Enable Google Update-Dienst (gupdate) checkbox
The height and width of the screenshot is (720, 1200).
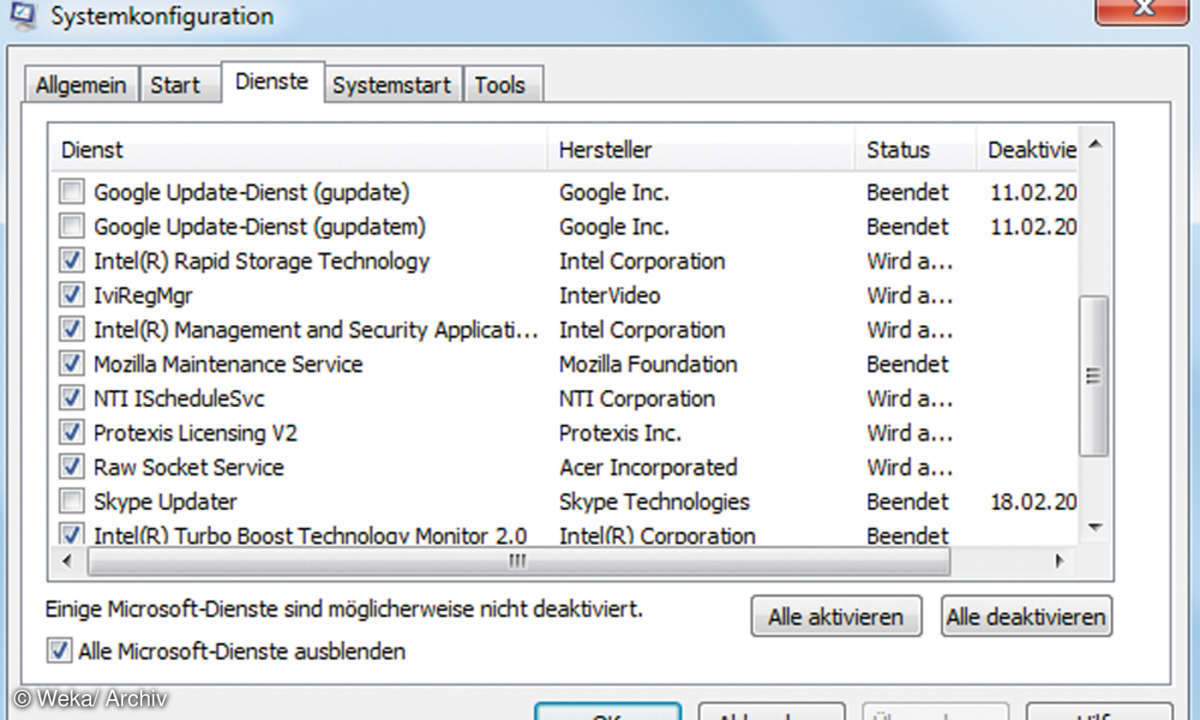tap(72, 192)
